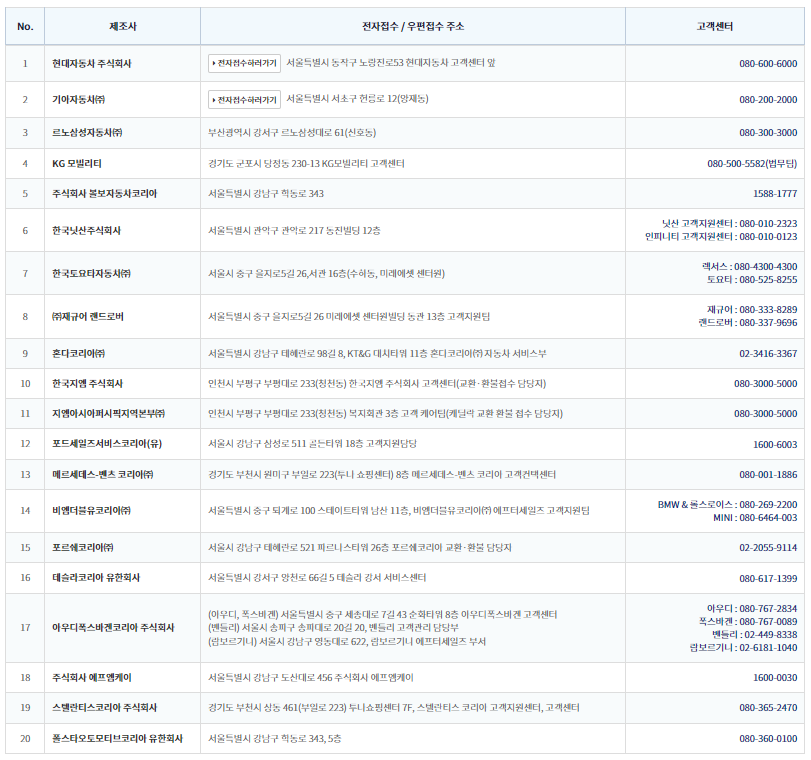The image size is (811, 760).
Task: Select phone number 080-365-2470
Action: click(x=768, y=707)
